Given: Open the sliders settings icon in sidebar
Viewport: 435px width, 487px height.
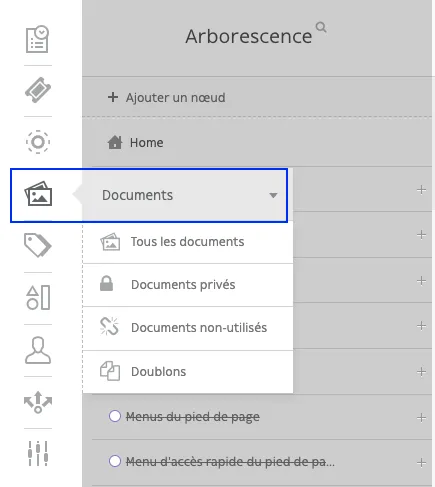Looking at the screenshot, I should point(38,454).
